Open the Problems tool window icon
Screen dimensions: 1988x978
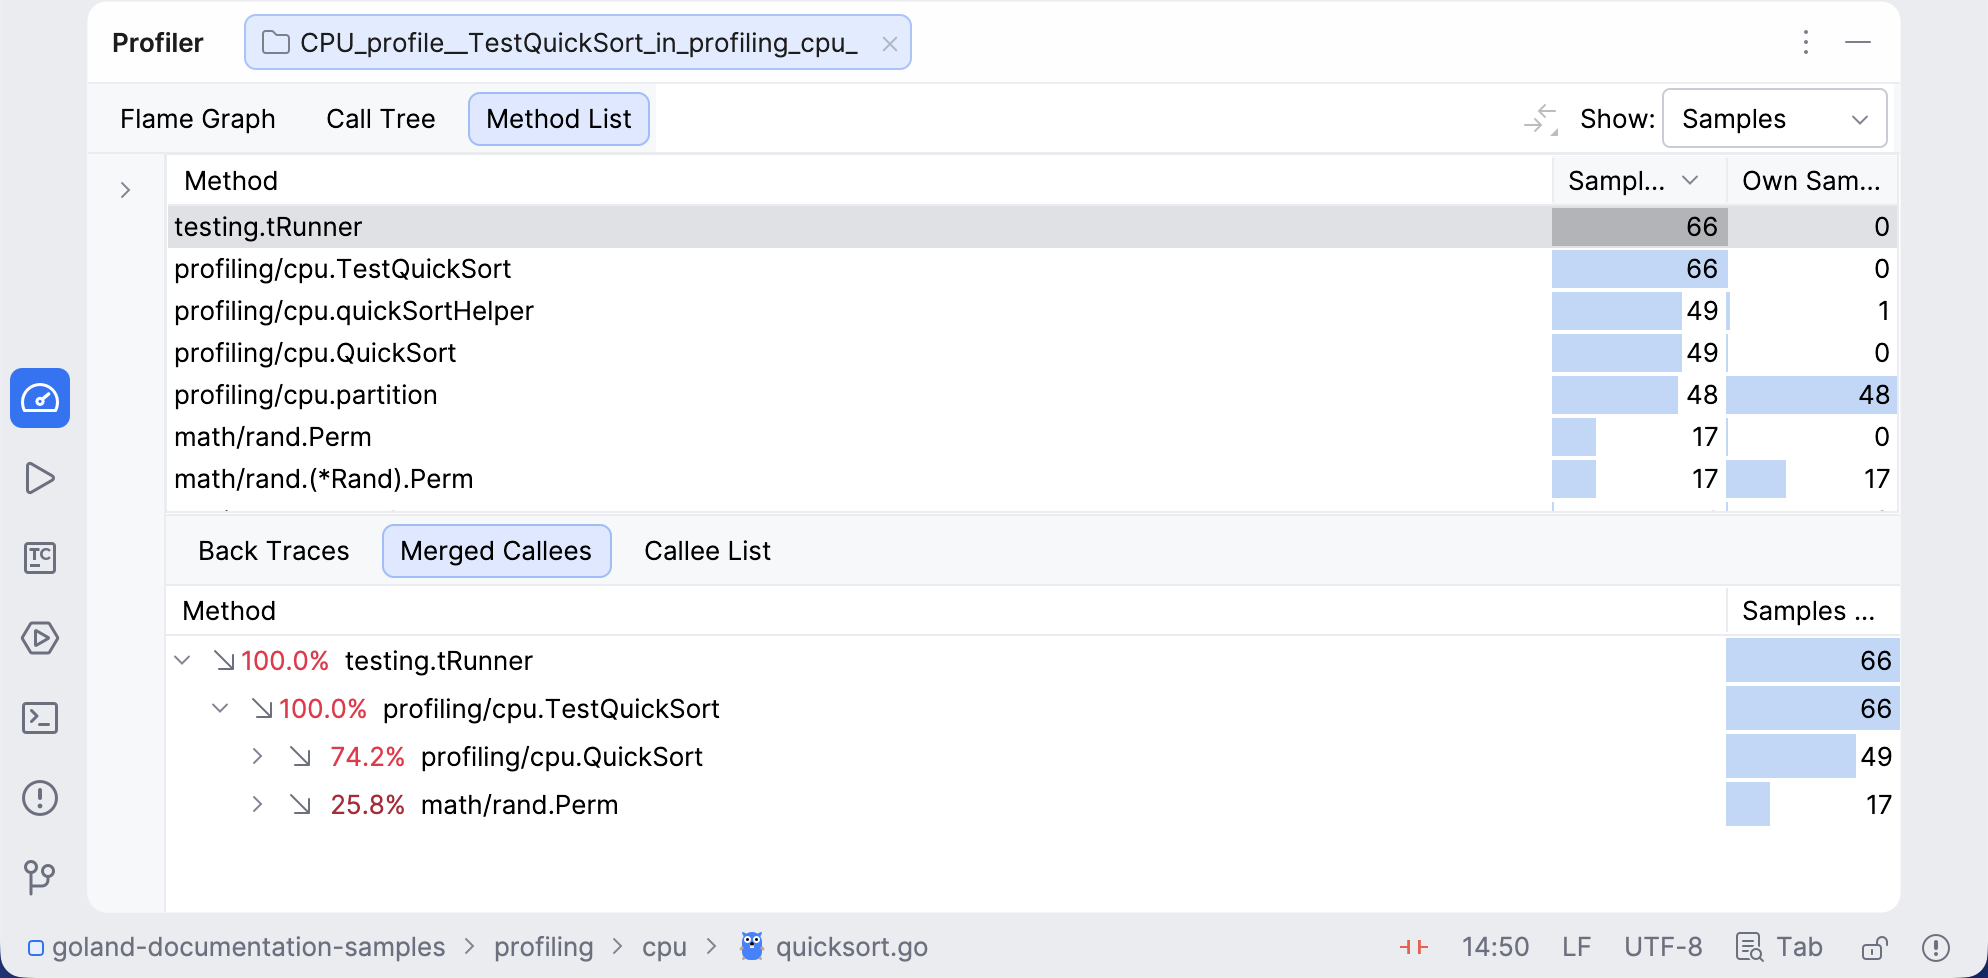40,798
